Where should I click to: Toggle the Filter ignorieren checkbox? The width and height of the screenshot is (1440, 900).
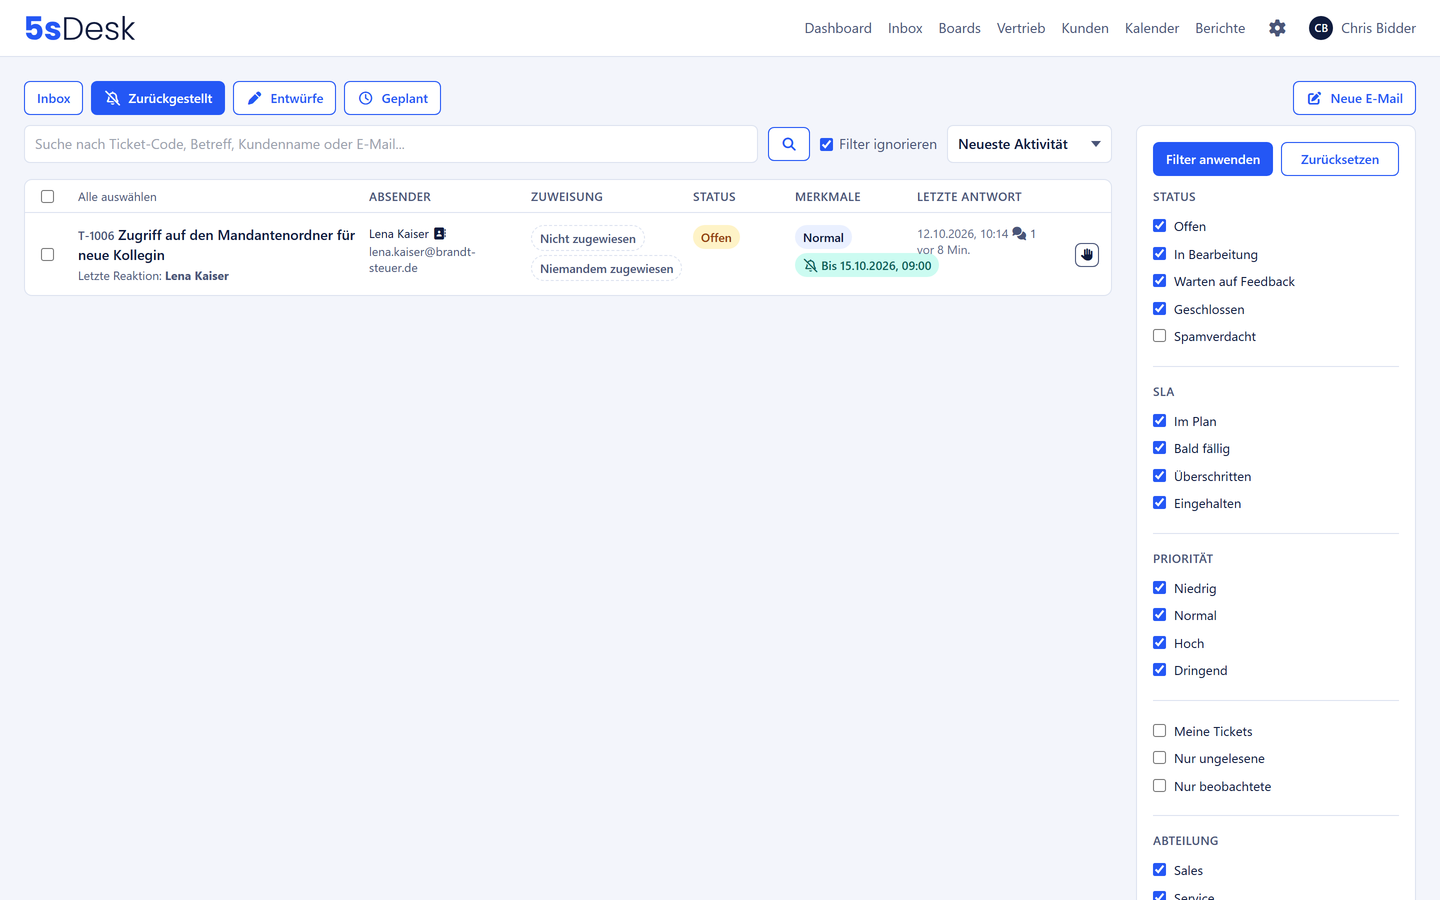(x=827, y=144)
